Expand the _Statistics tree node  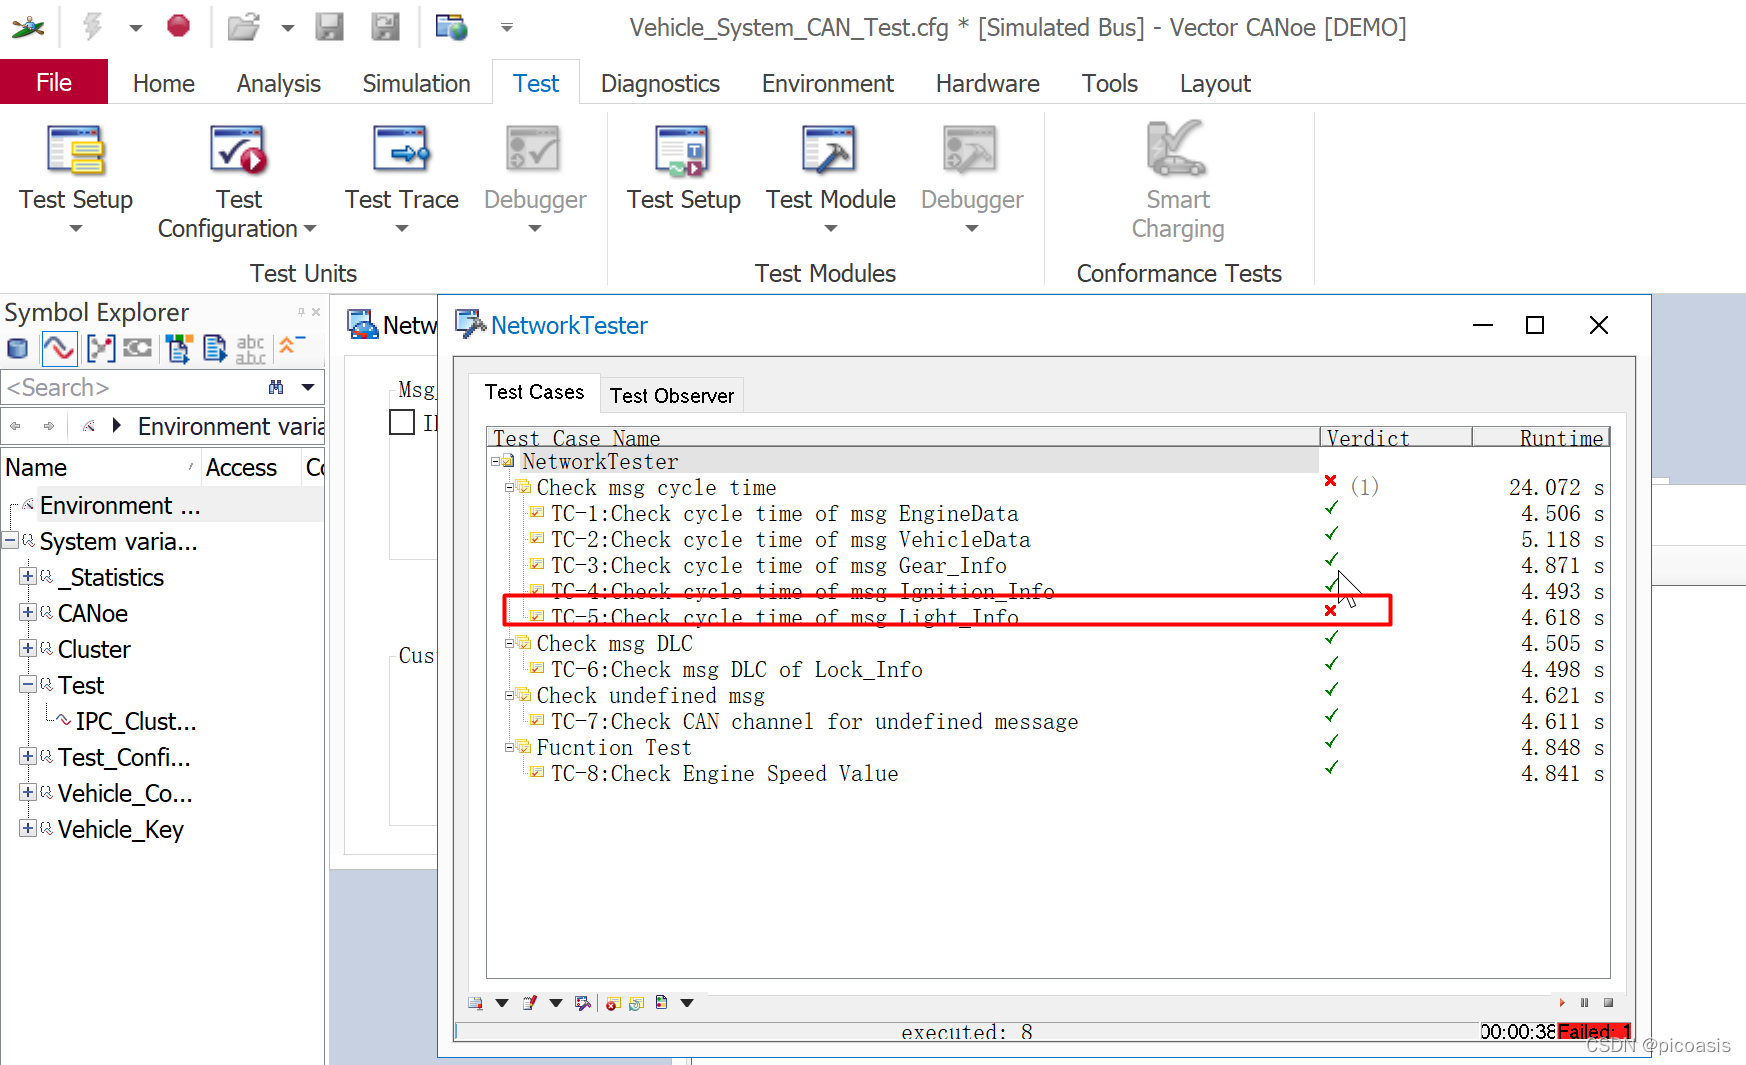point(28,577)
